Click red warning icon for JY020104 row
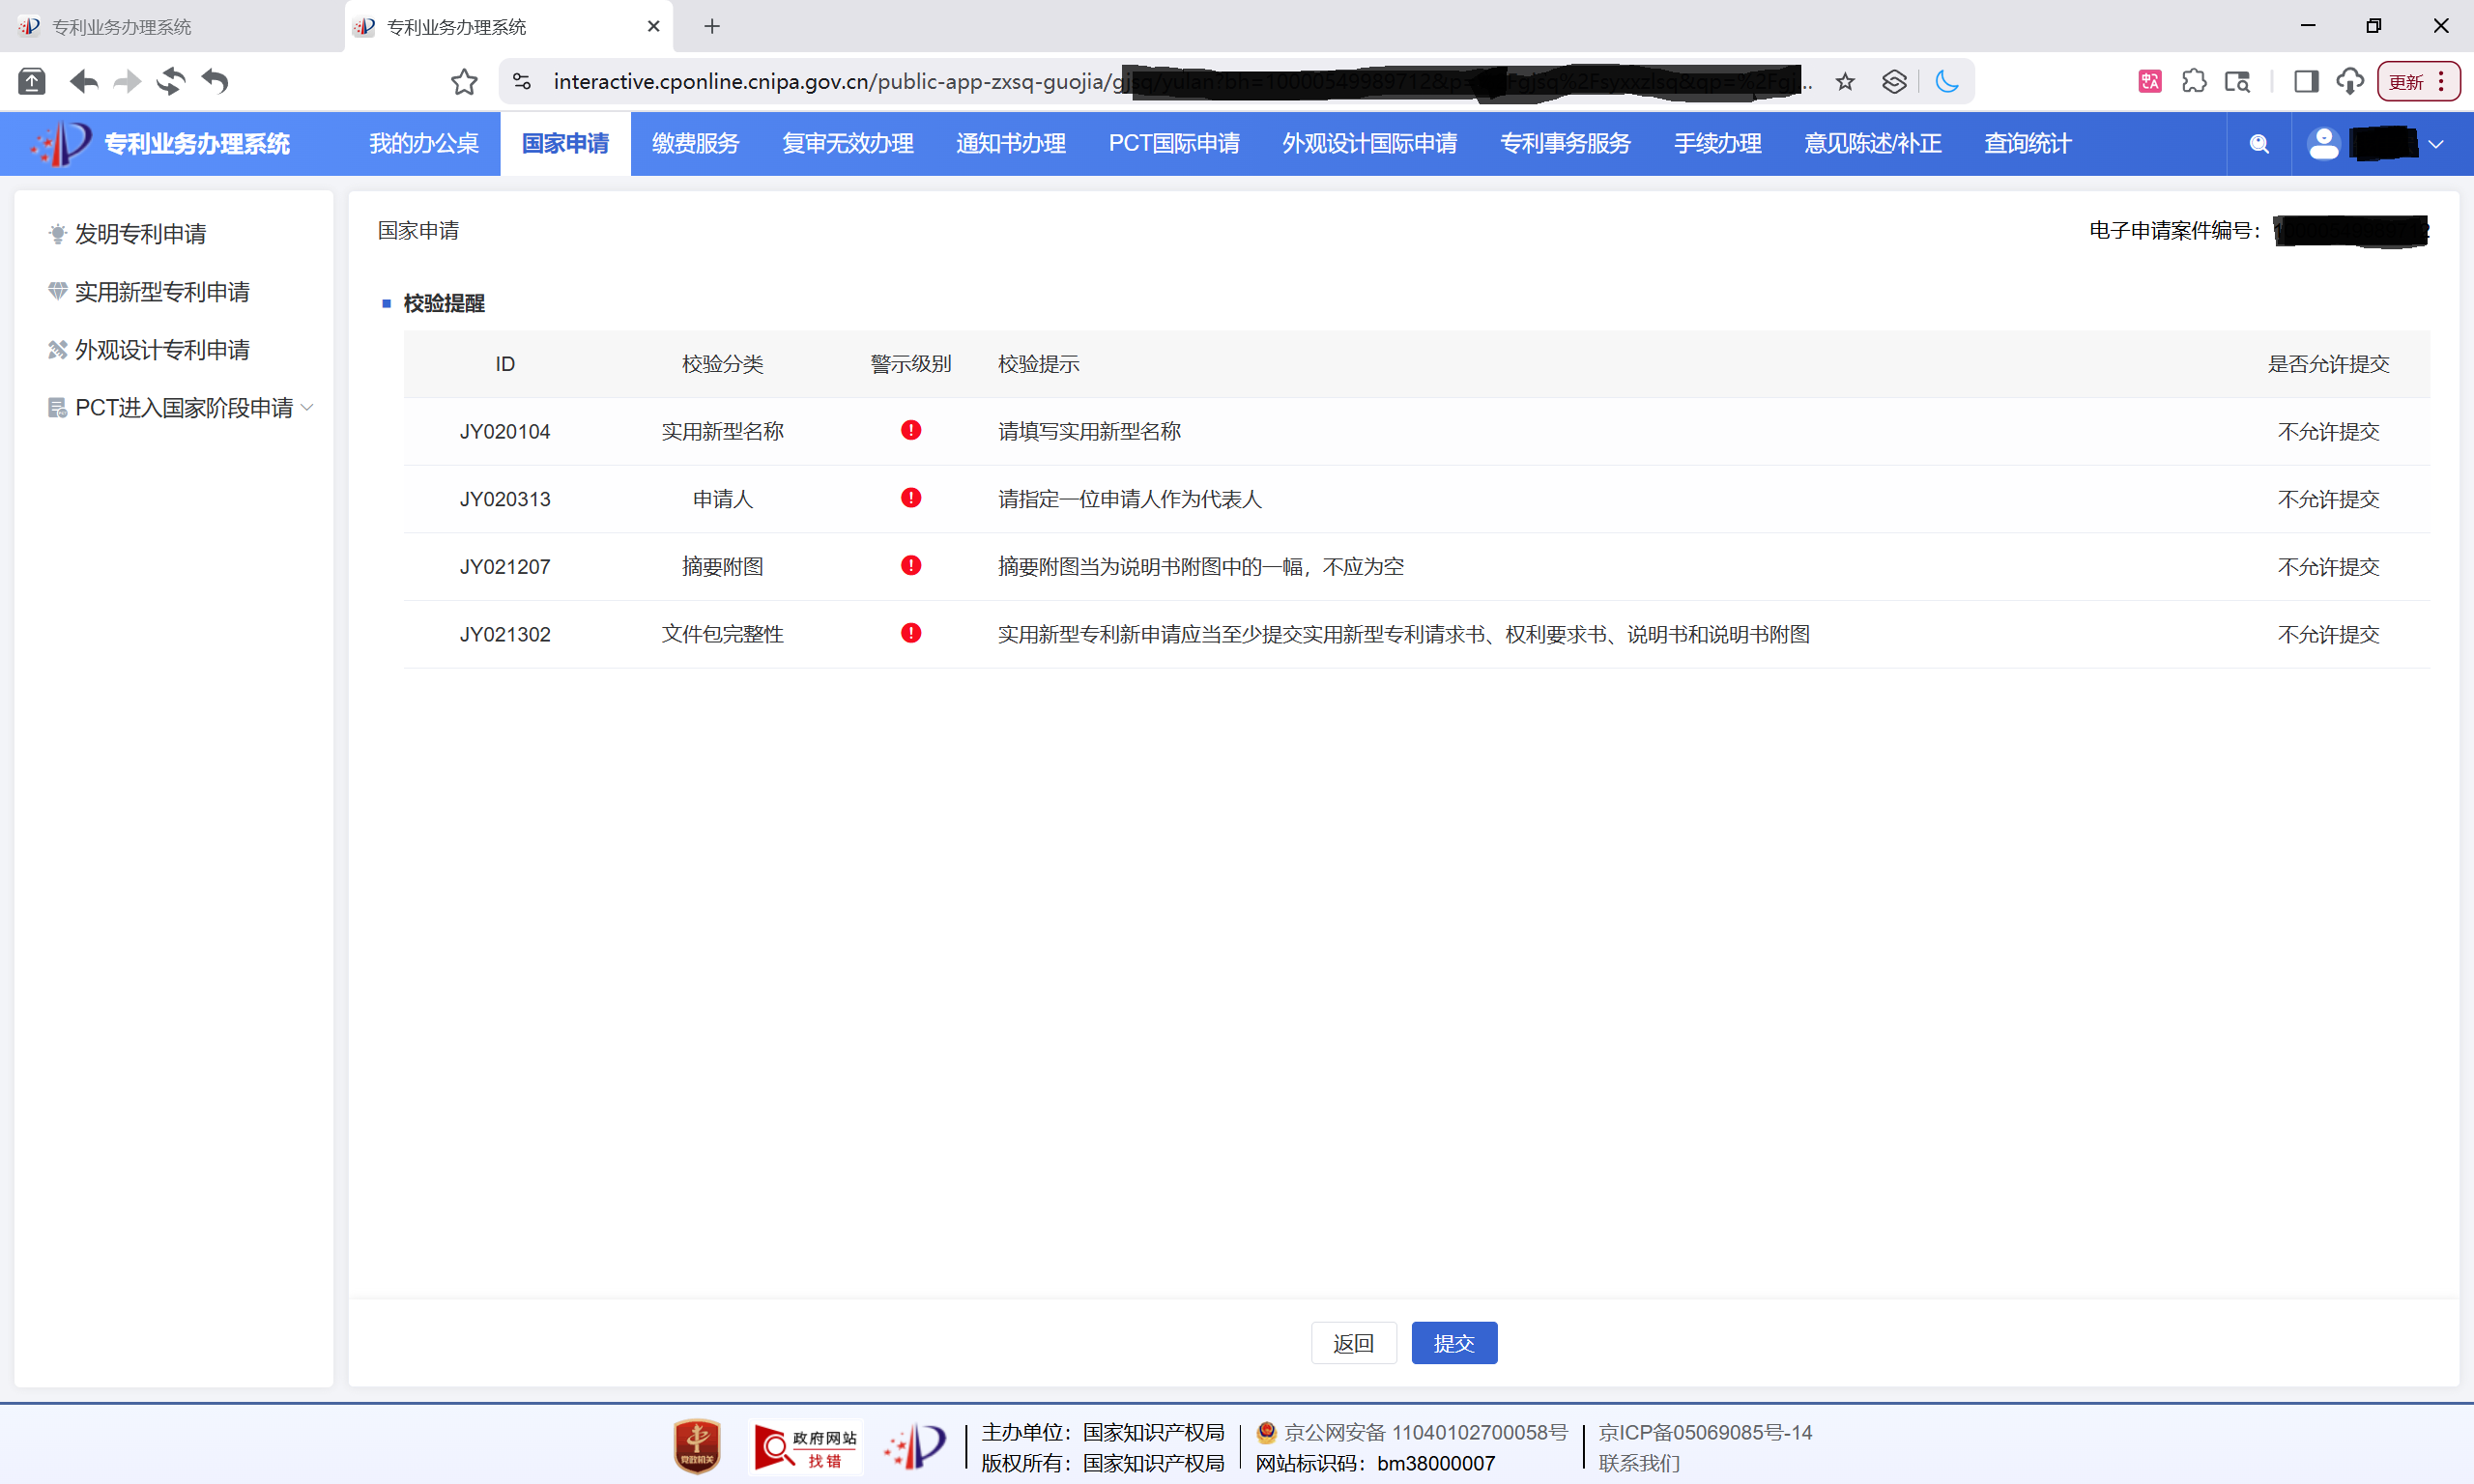2474x1484 pixels. (x=910, y=431)
